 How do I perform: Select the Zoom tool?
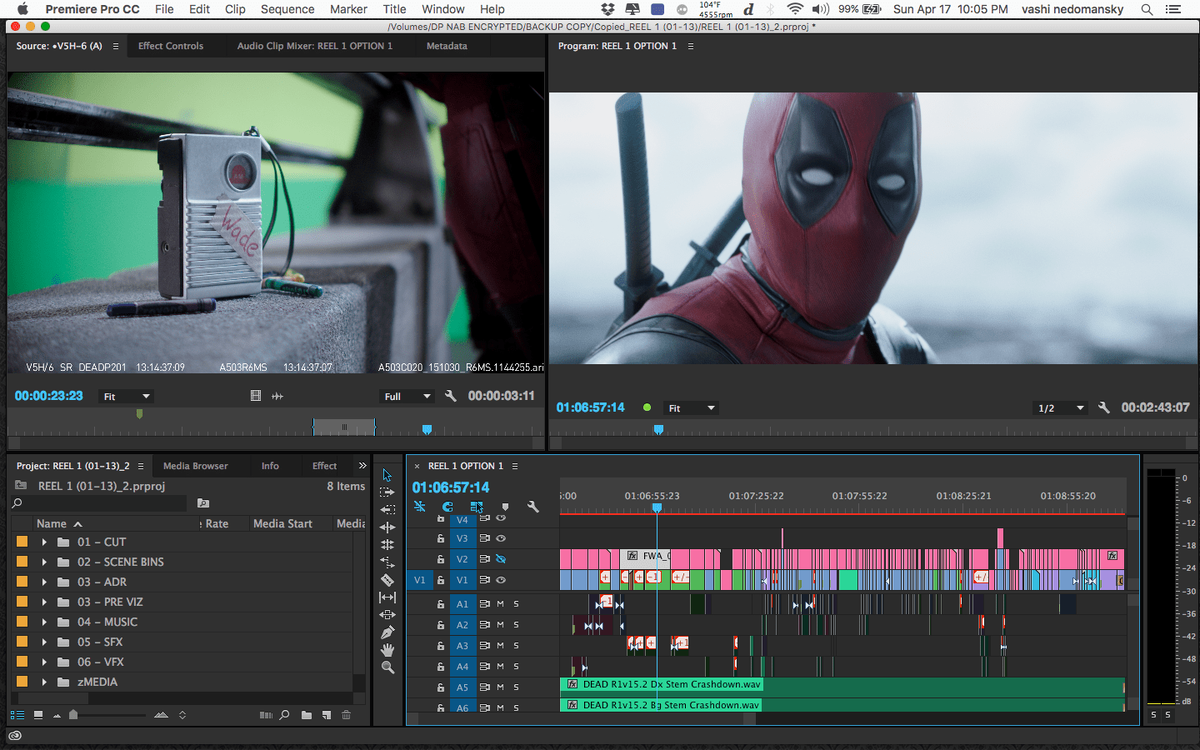(x=387, y=666)
